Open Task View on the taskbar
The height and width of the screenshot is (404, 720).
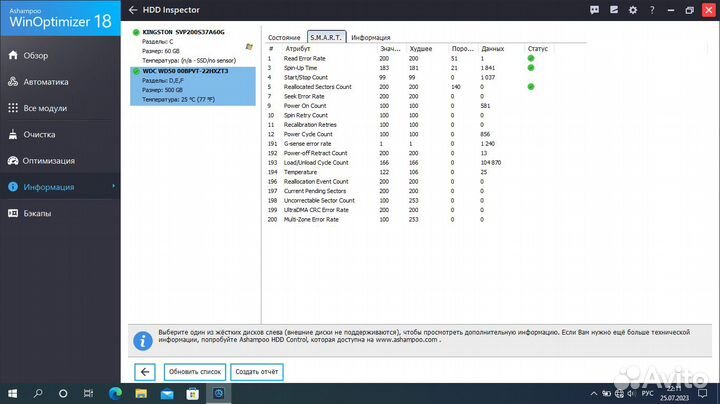(x=88, y=393)
